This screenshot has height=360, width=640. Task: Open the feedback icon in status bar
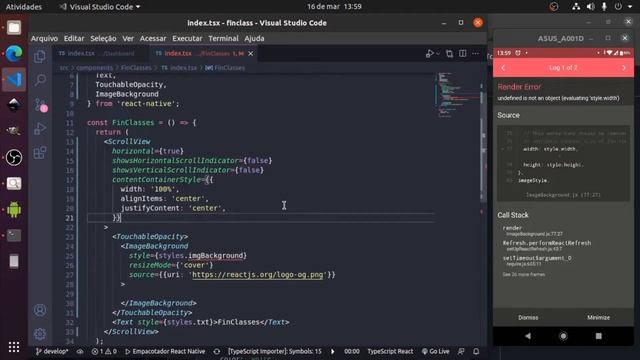[461, 351]
